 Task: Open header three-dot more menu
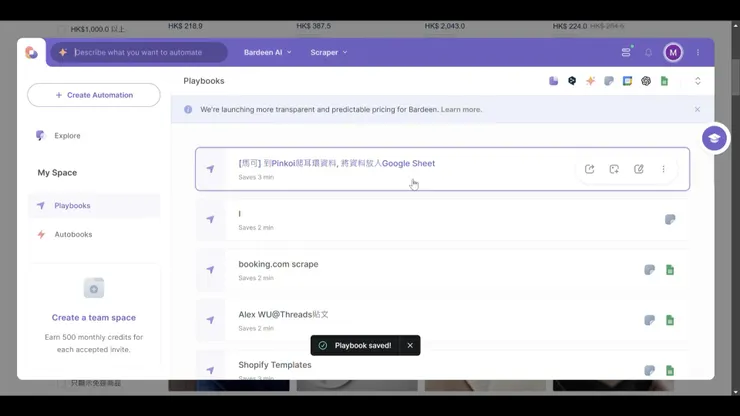point(698,52)
